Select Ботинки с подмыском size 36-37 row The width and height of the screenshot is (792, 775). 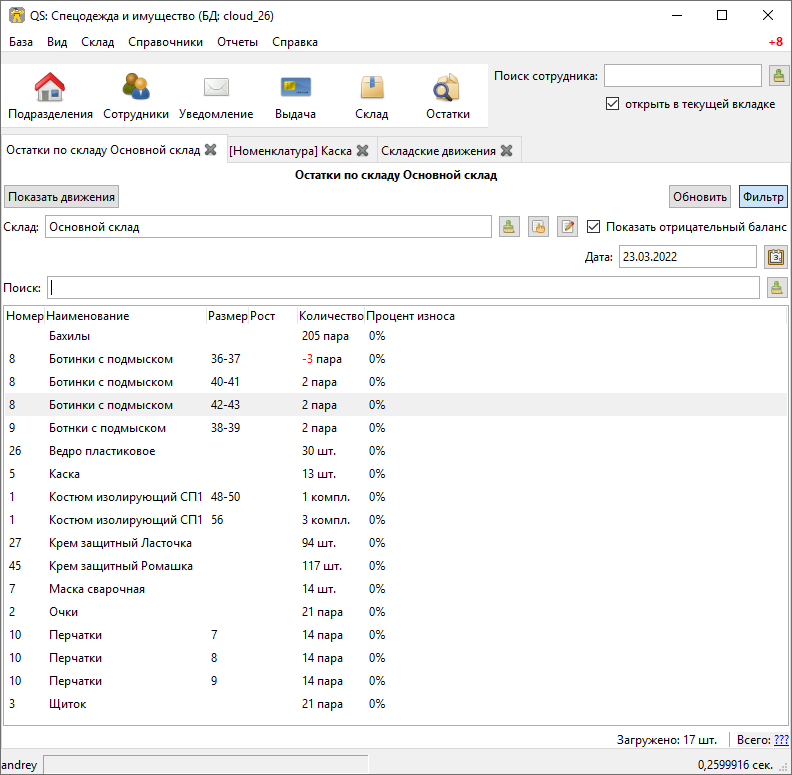click(395, 359)
